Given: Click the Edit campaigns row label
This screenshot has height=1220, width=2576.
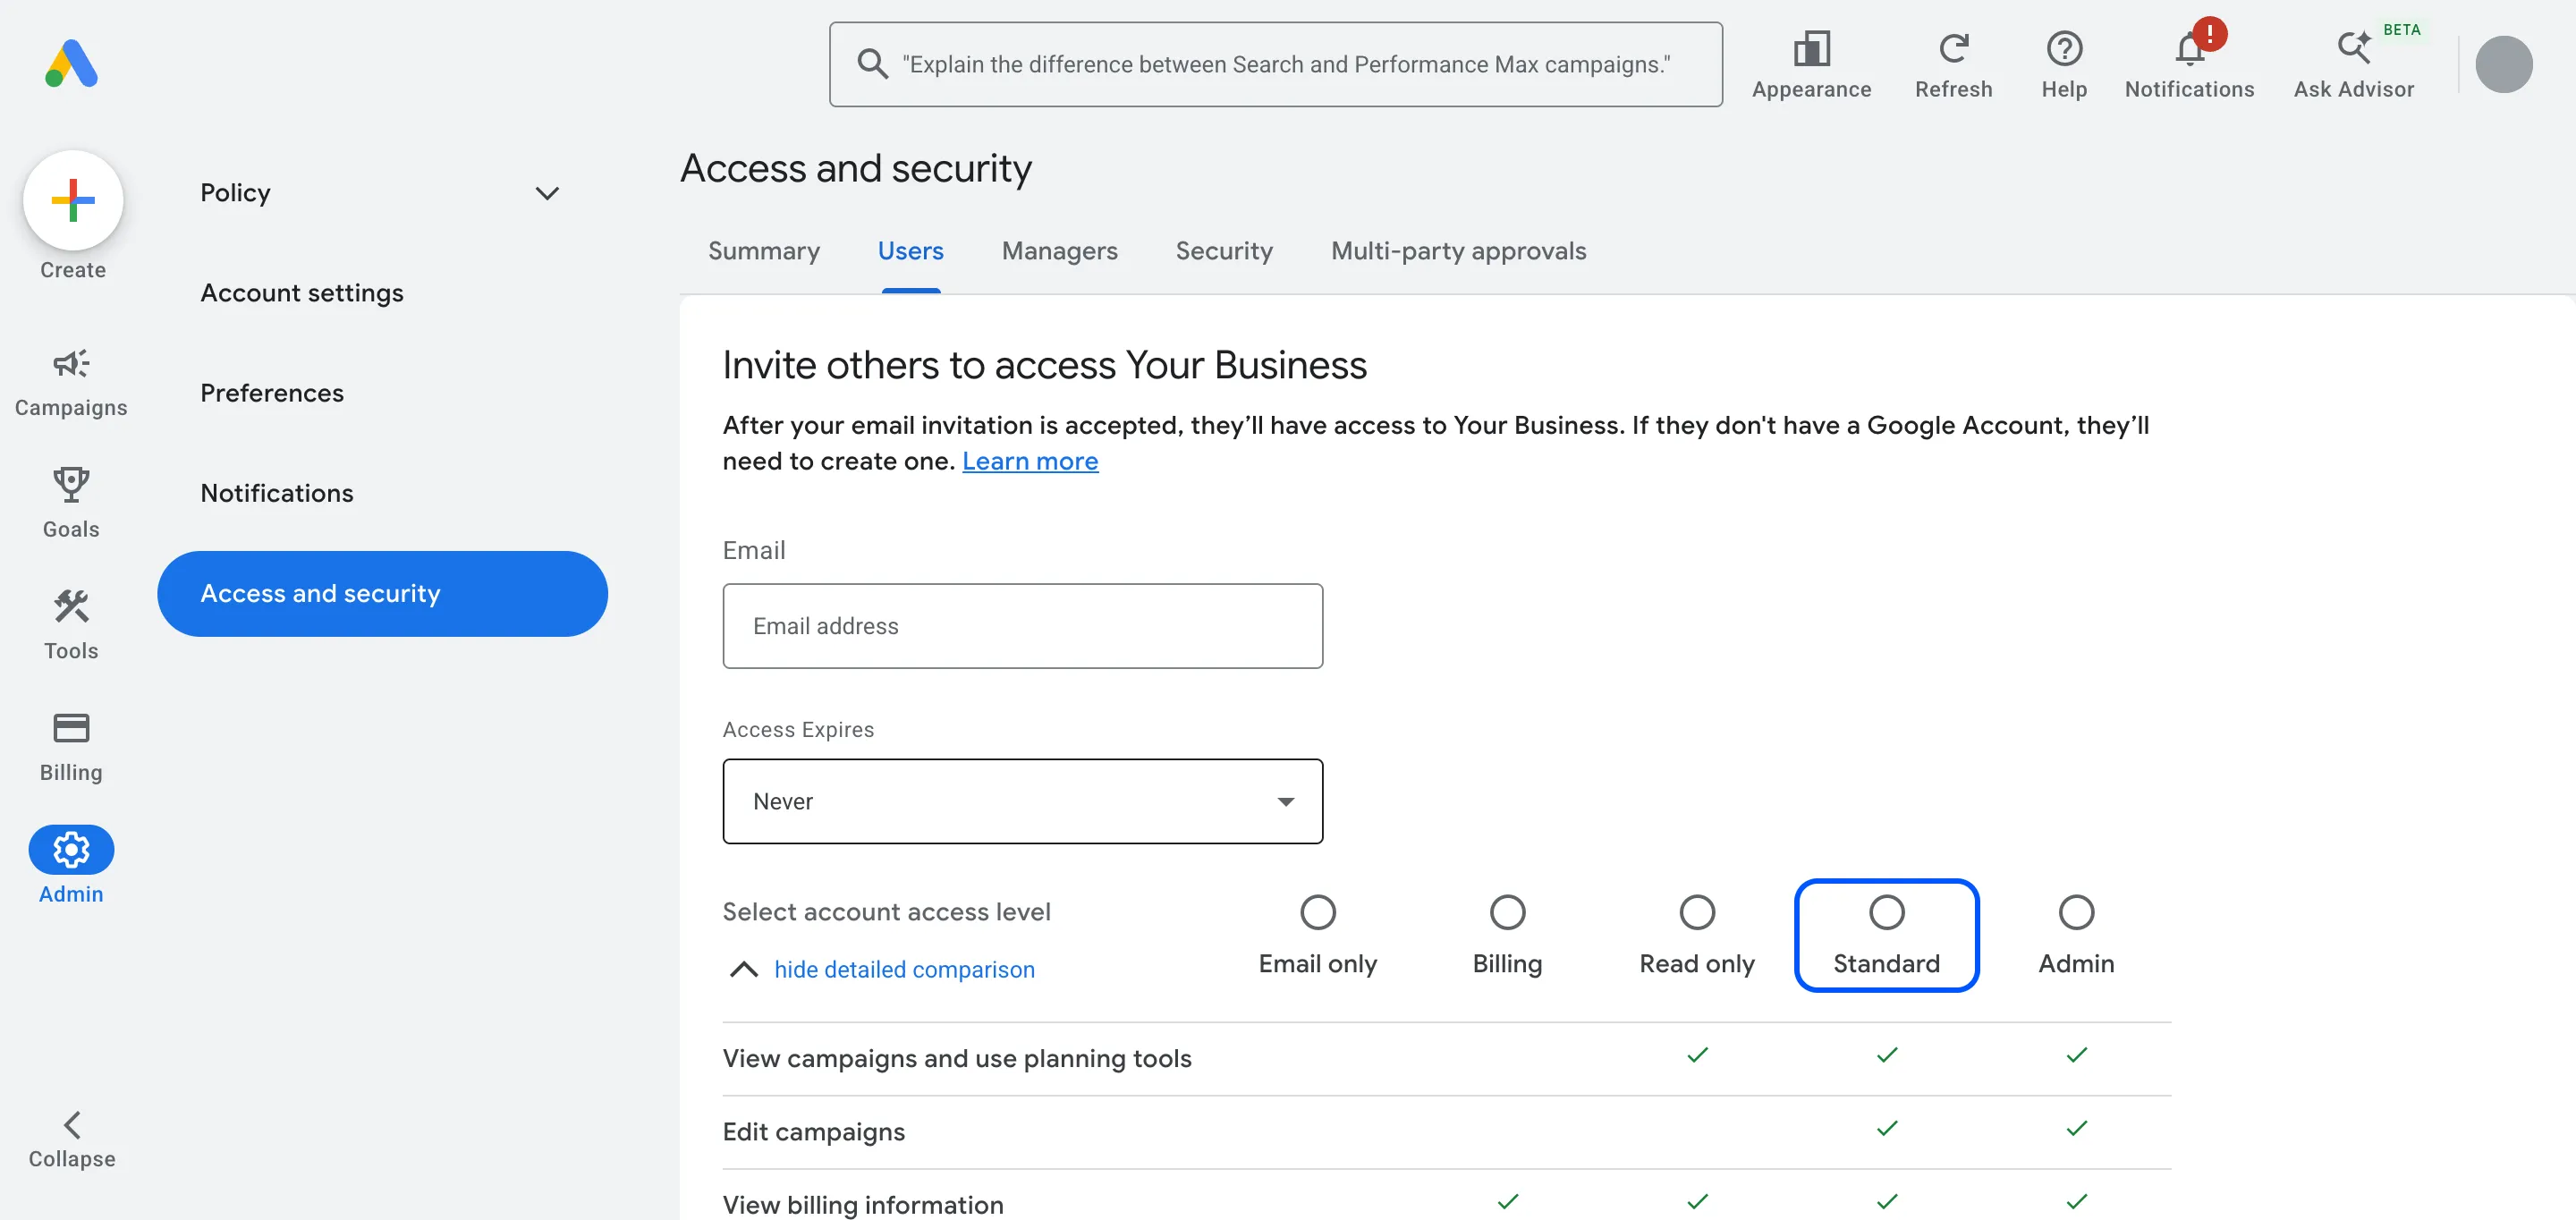Looking at the screenshot, I should point(813,1131).
